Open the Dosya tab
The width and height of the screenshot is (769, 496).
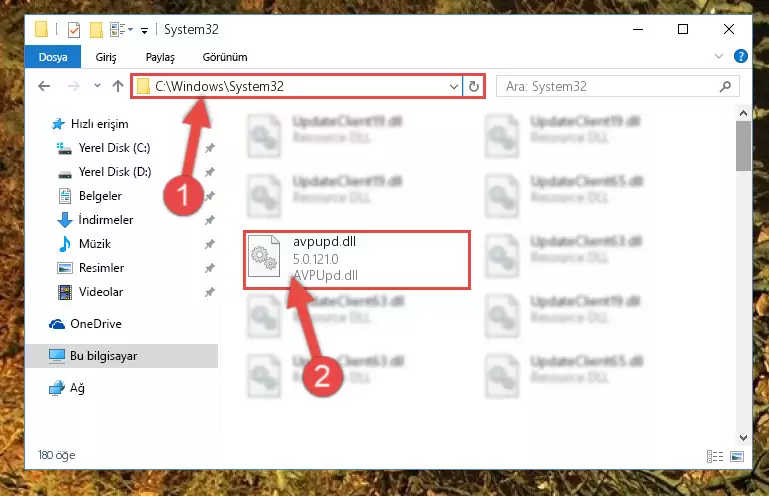[x=53, y=57]
